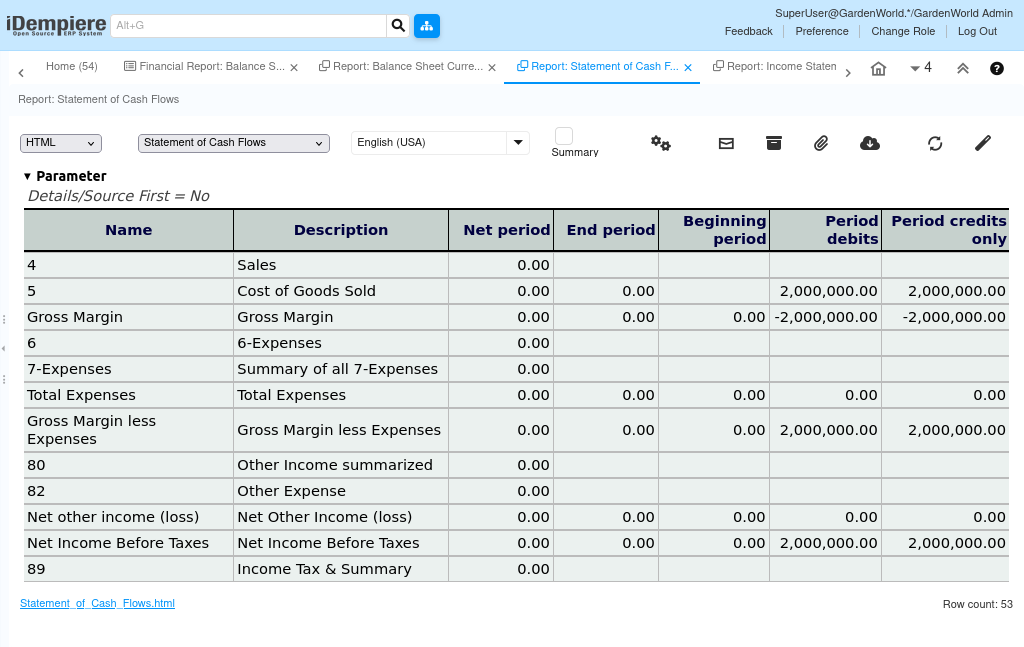Screen dimensions: 1024x647
Task: Select Cost of Goods Sold cell
Action: pyautogui.click(x=341, y=291)
